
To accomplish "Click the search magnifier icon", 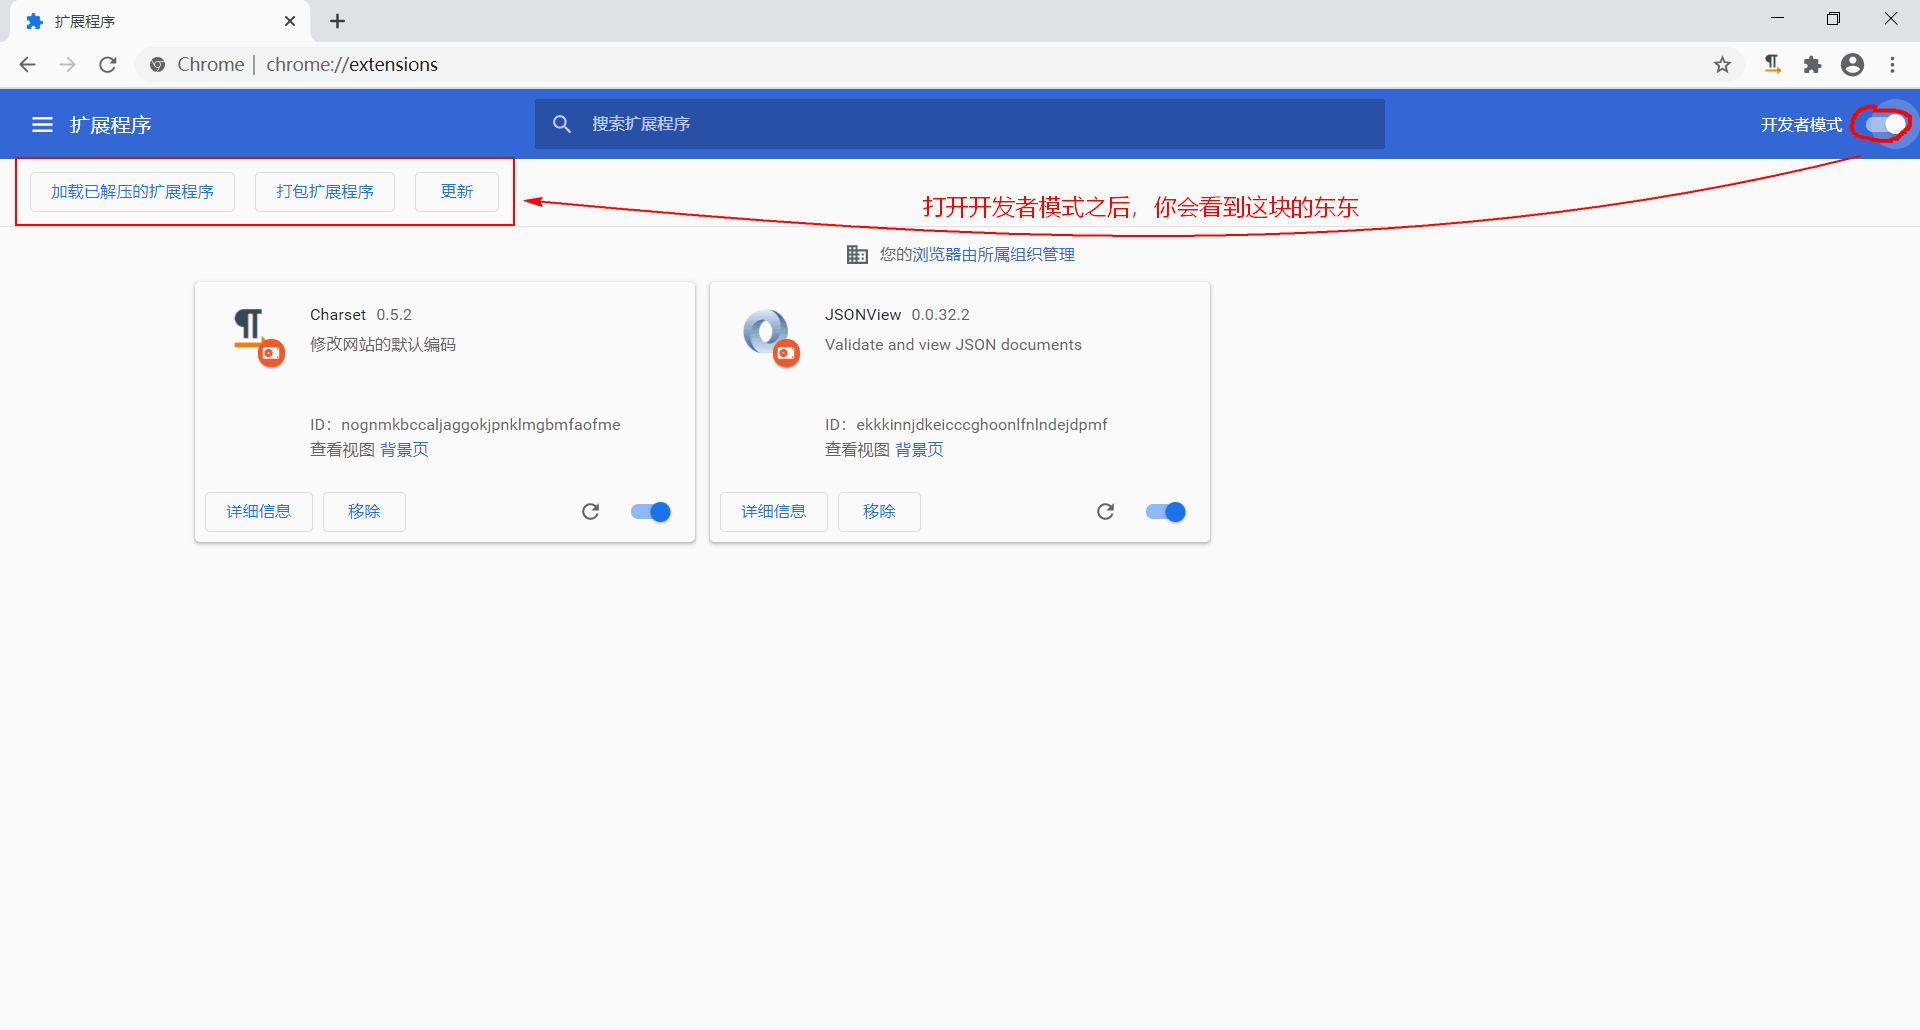I will pos(562,124).
